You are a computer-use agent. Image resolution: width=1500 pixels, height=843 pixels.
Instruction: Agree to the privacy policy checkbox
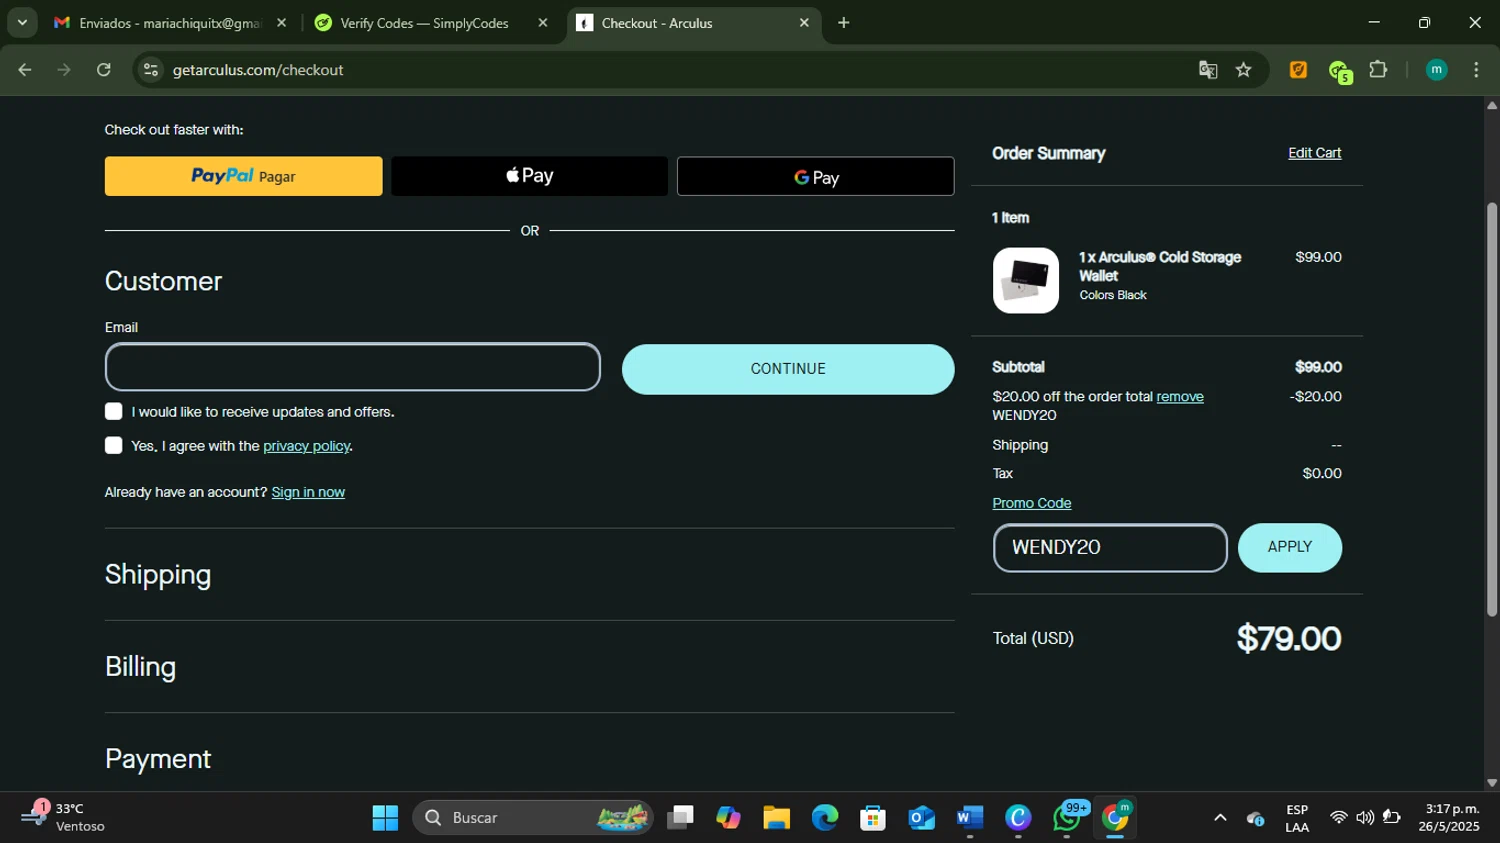114,446
